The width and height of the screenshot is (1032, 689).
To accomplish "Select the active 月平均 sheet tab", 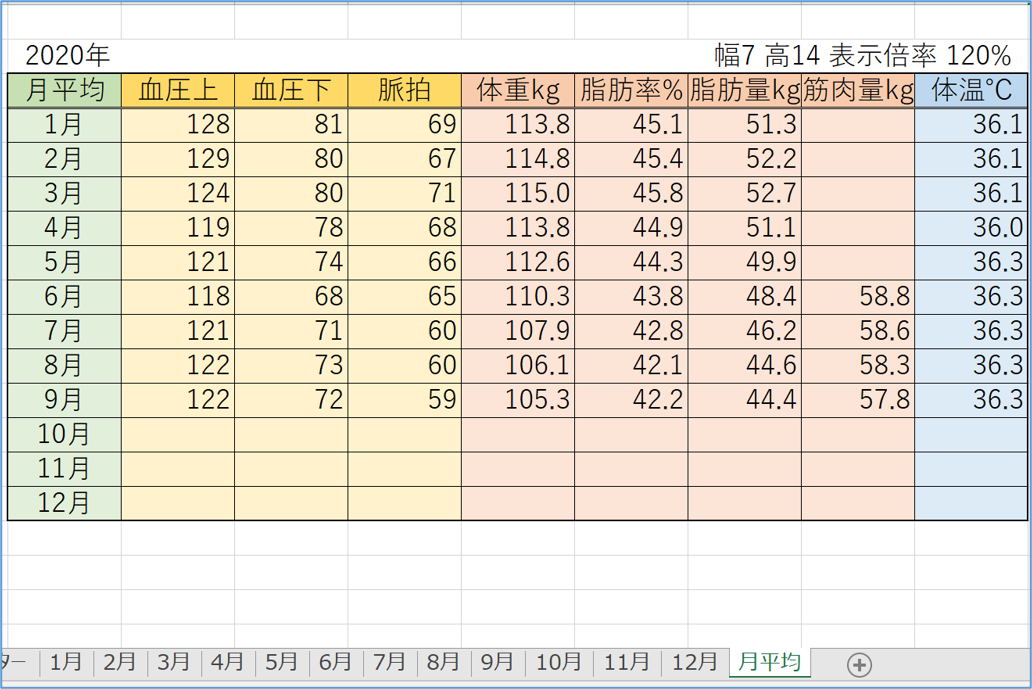I will coord(769,661).
